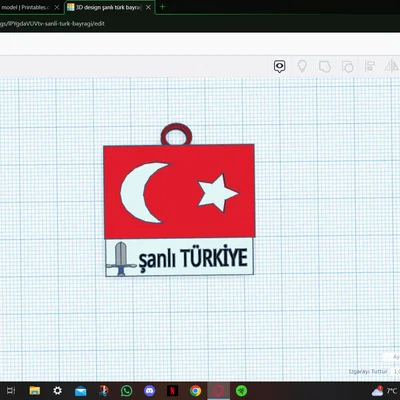Screen dimensions: 400x400
Task: Open the green Razer app taskbar icon
Action: point(242,391)
